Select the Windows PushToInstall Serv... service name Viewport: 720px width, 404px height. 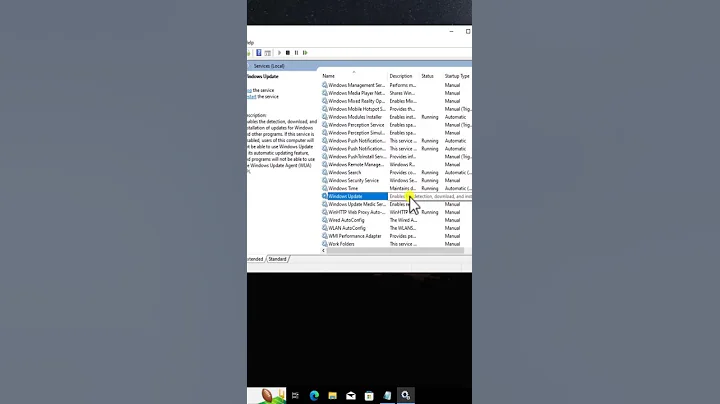[x=357, y=157]
